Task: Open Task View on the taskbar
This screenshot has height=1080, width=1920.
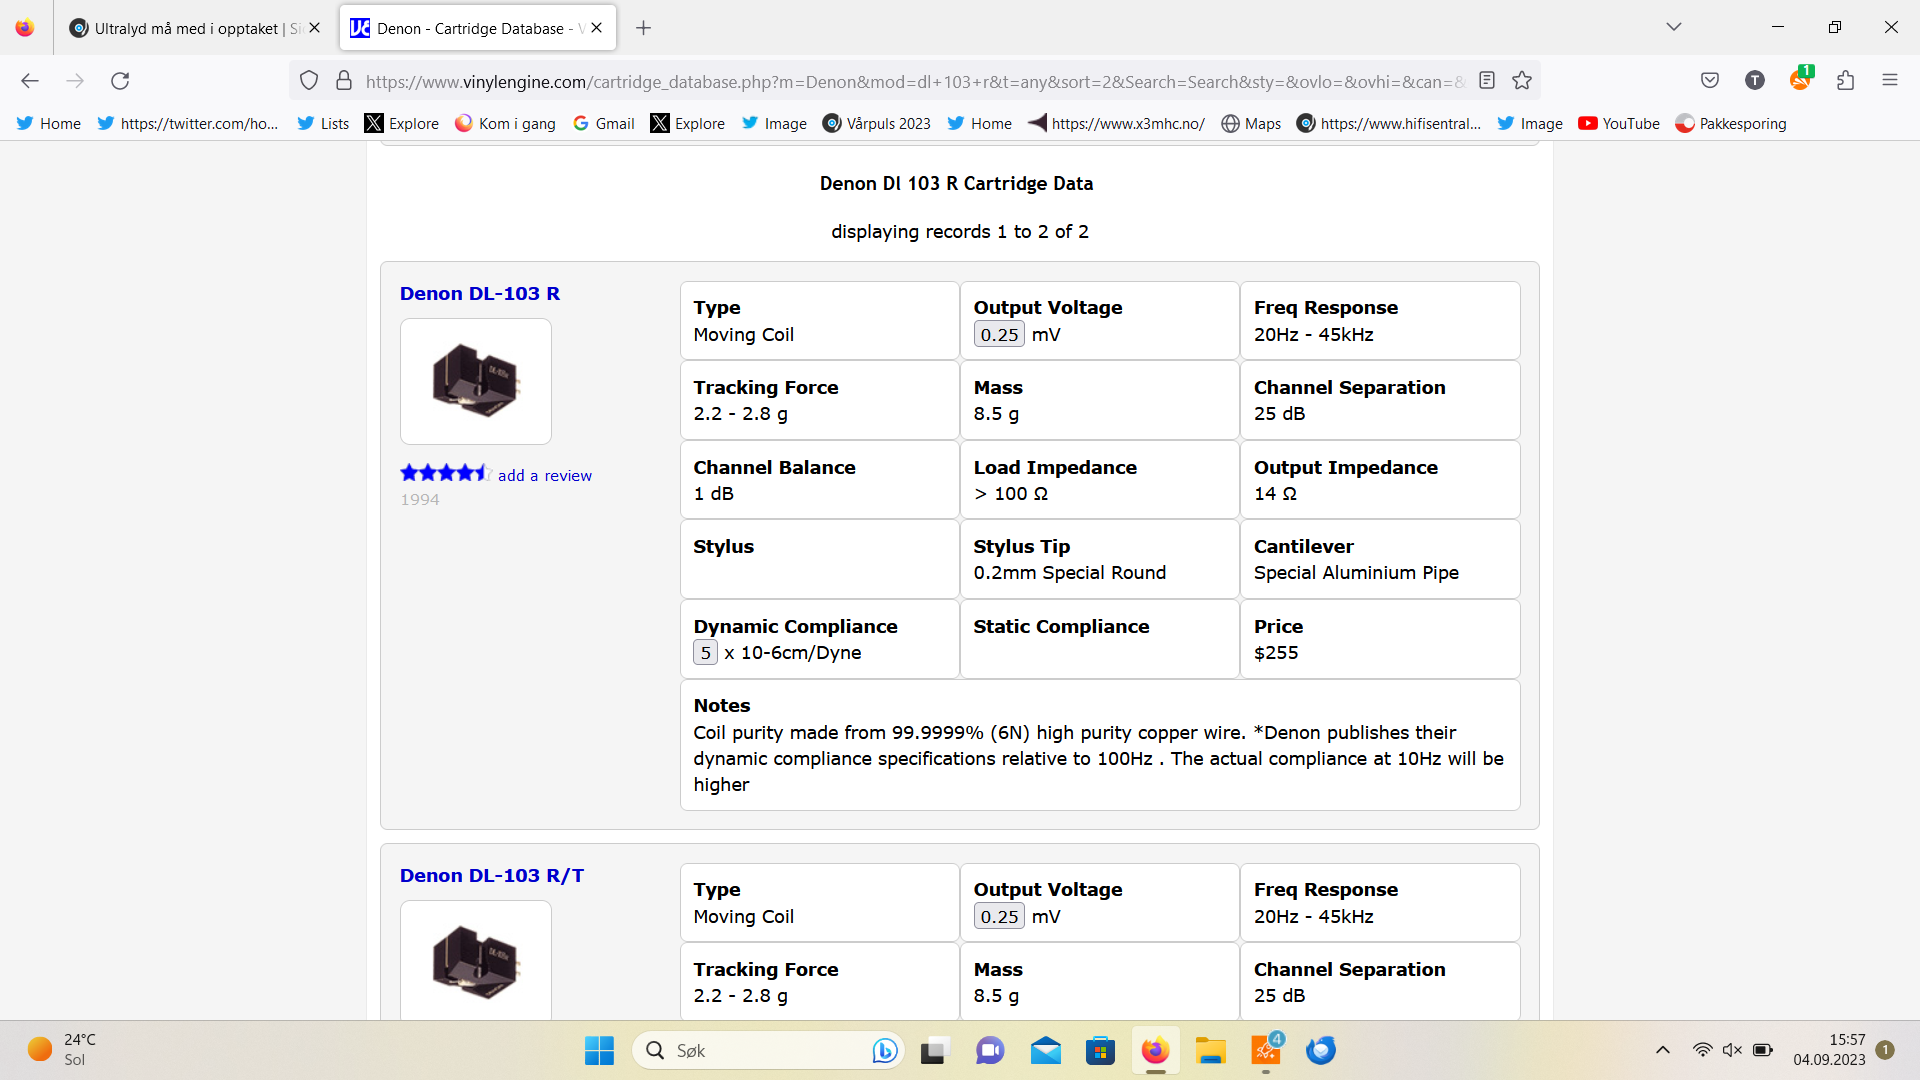Action: (933, 1050)
